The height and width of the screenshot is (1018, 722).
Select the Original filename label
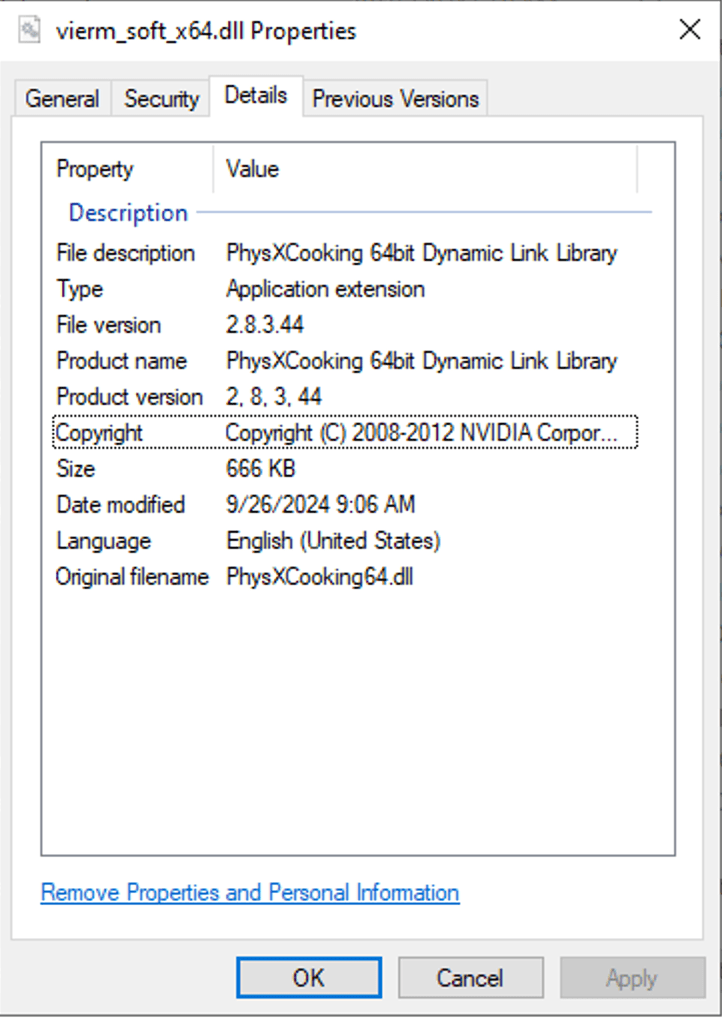click(x=132, y=577)
